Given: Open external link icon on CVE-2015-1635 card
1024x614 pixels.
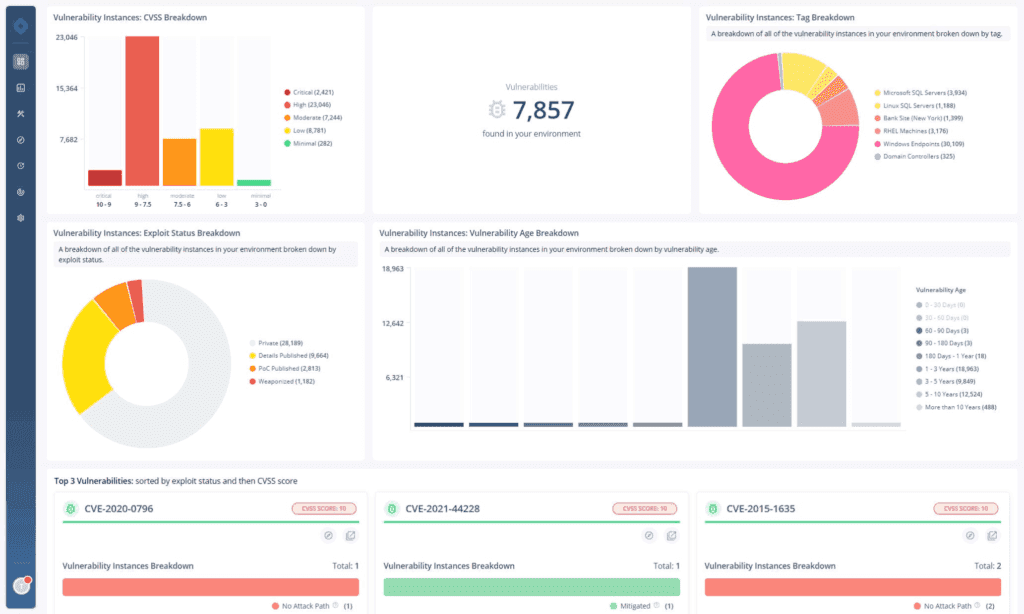Looking at the screenshot, I should click(x=993, y=536).
